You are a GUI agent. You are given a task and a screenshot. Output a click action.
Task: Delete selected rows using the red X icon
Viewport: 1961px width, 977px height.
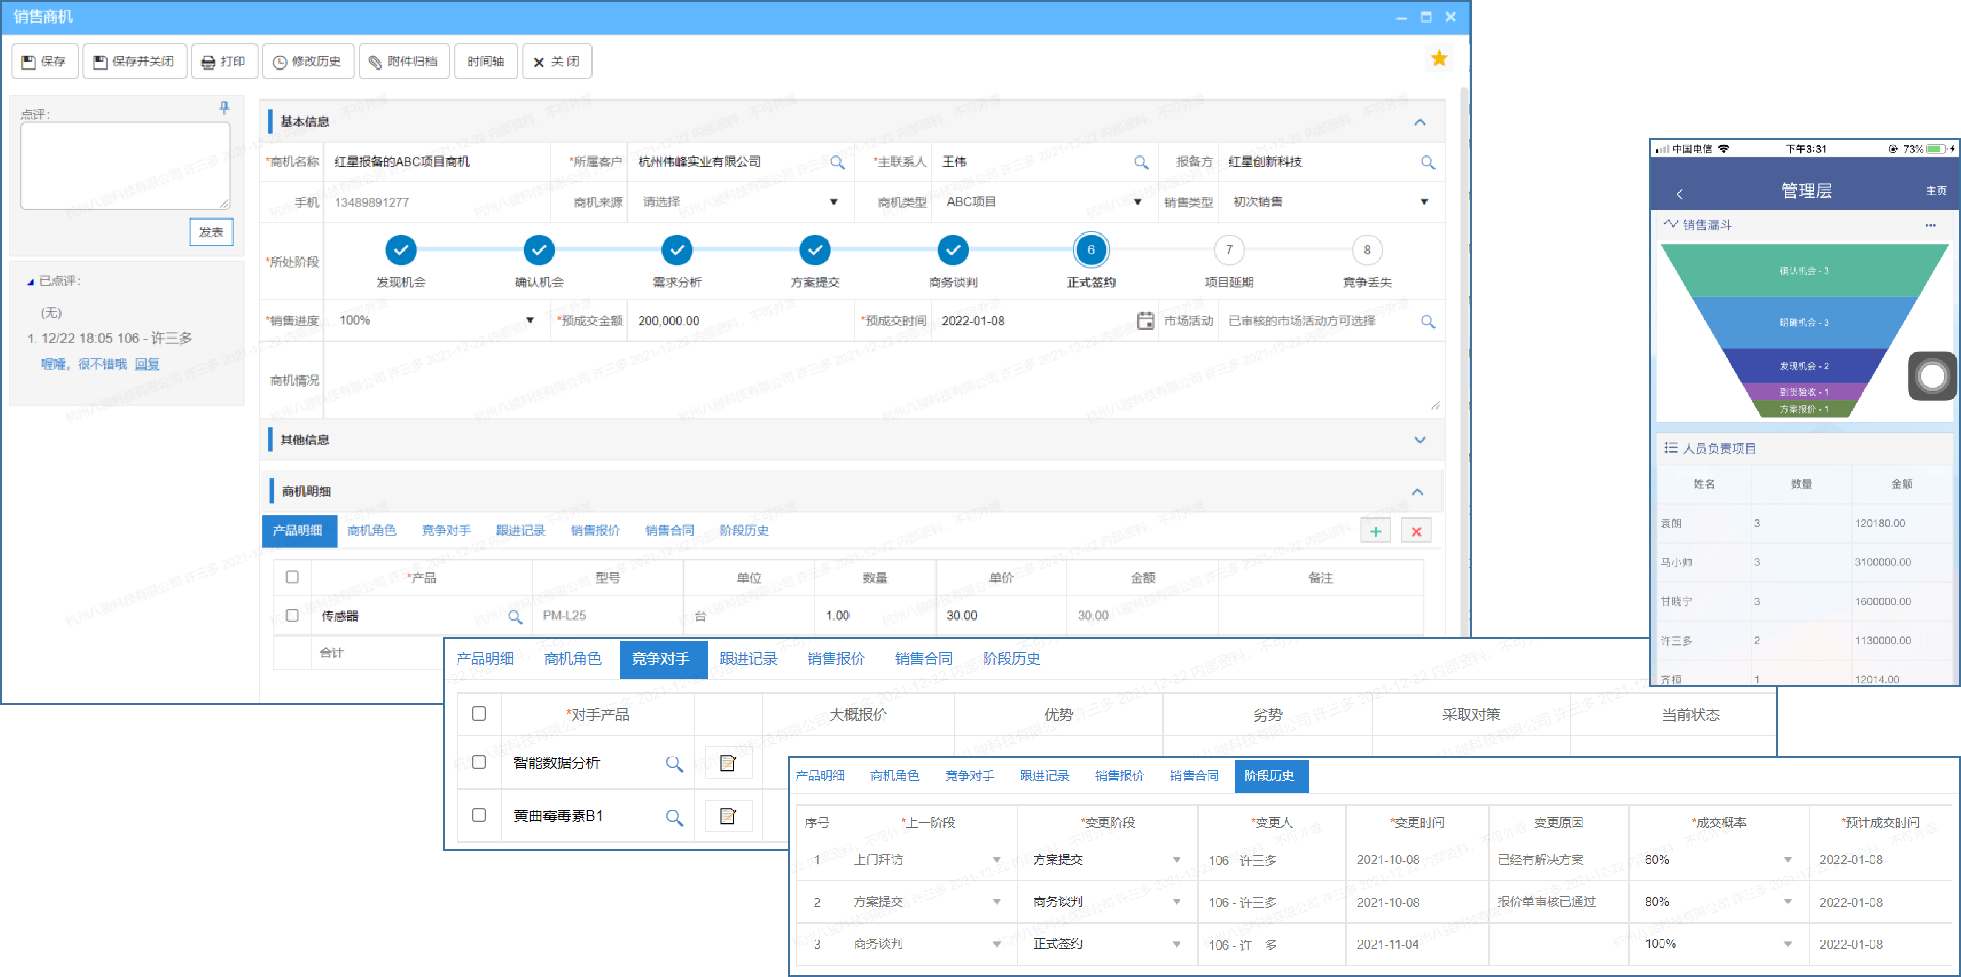[1416, 531]
